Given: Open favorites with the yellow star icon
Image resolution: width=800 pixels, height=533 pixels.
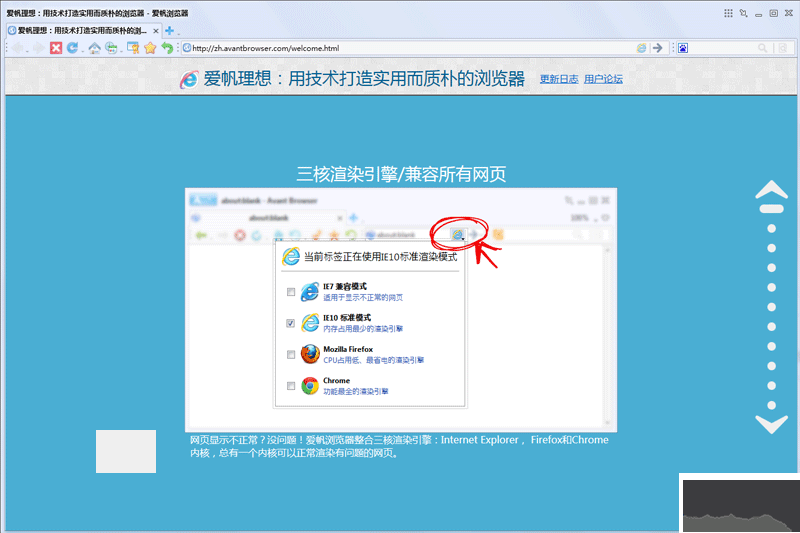Looking at the screenshot, I should (x=150, y=48).
